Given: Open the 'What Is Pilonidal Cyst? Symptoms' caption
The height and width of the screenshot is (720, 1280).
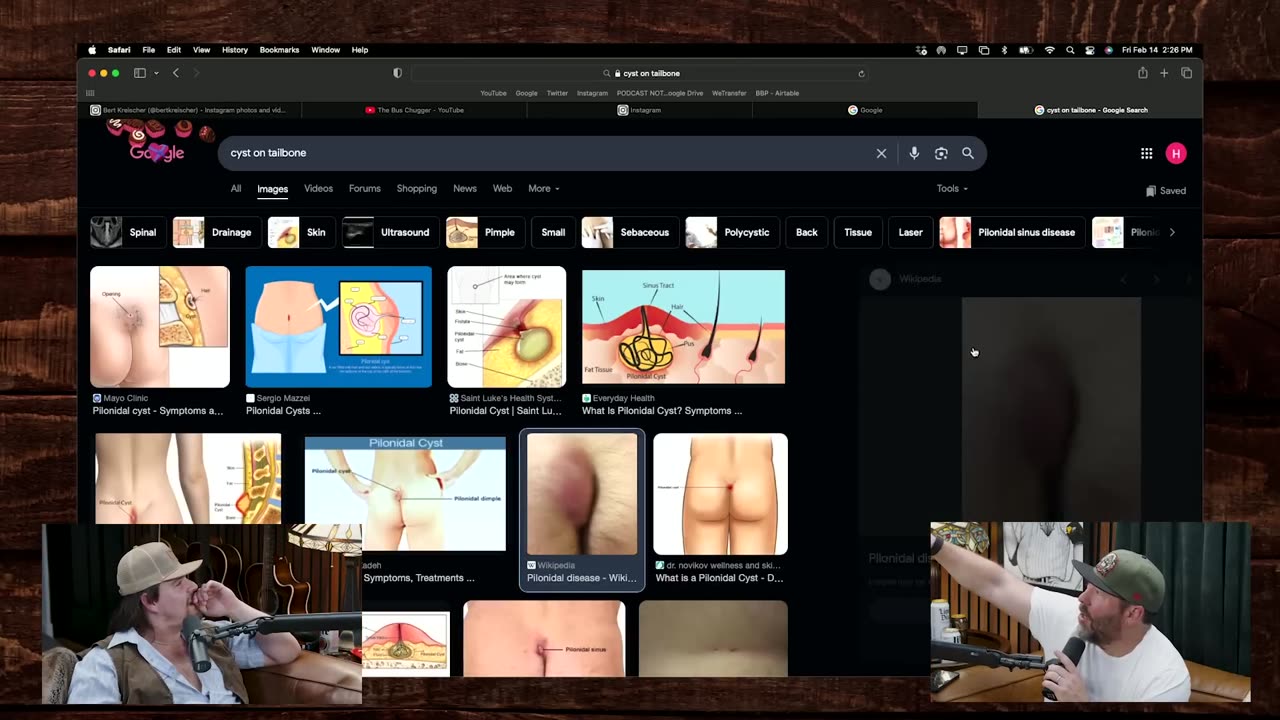Looking at the screenshot, I should [x=662, y=411].
